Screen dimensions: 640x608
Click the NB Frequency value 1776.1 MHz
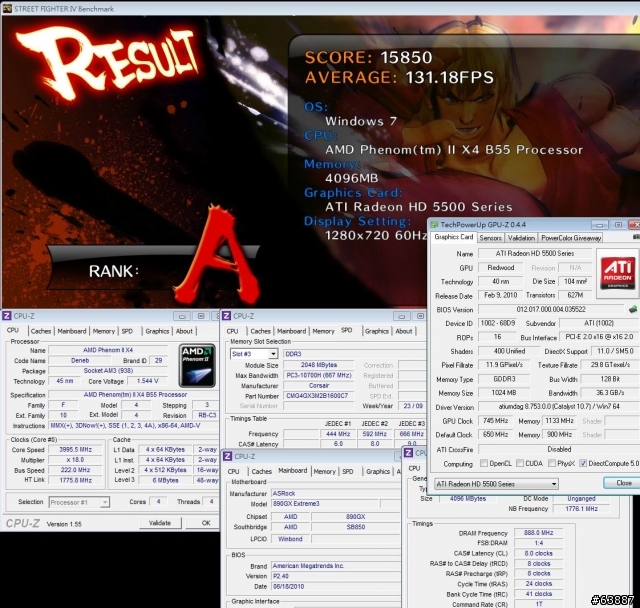pyautogui.click(x=581, y=508)
